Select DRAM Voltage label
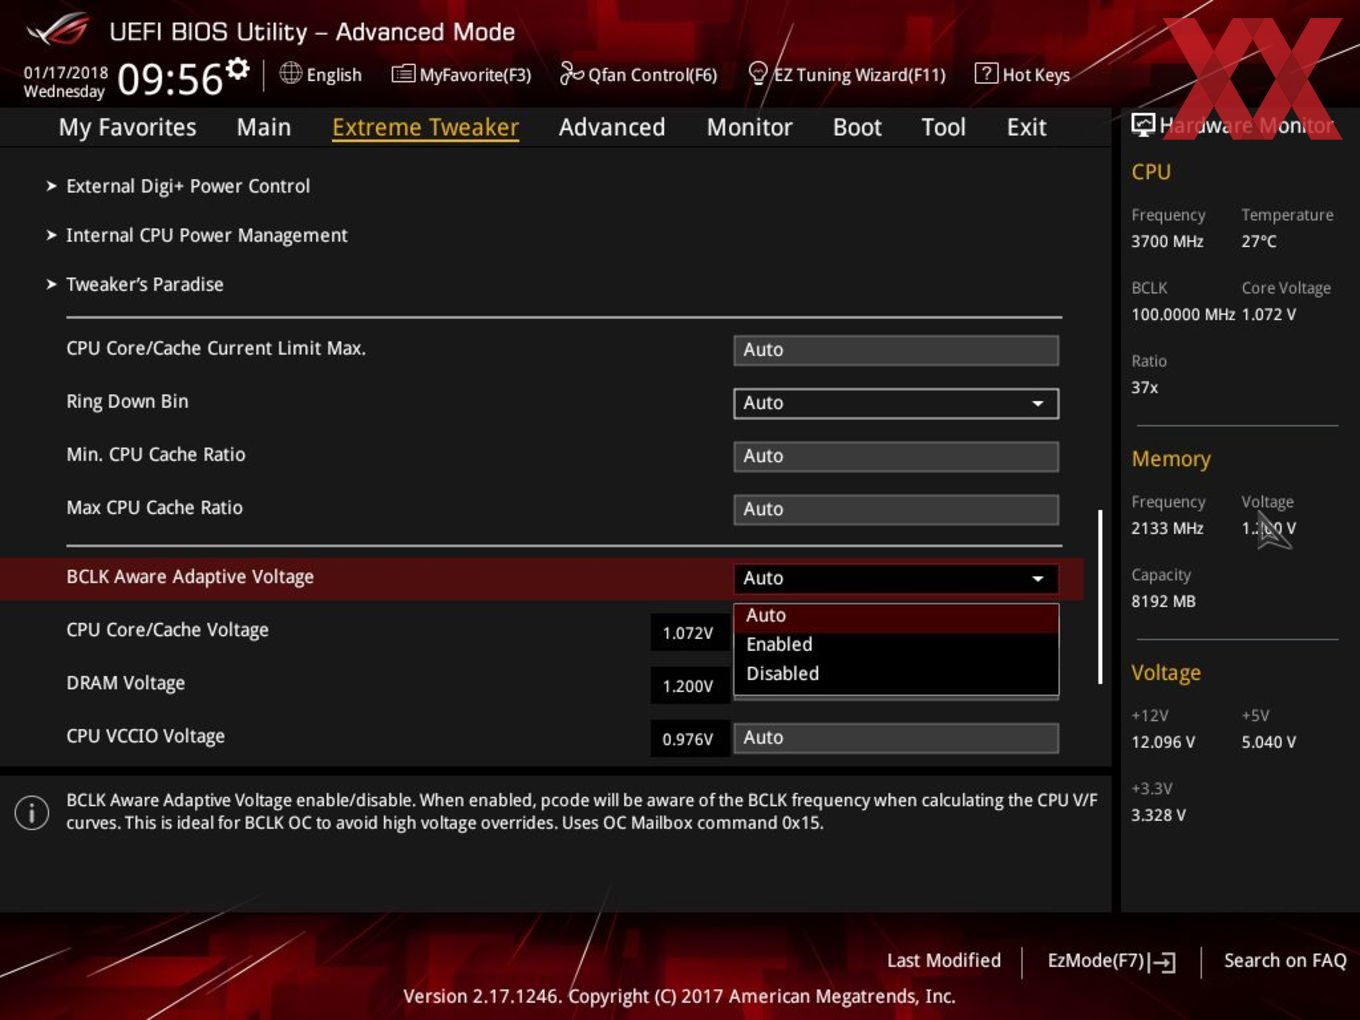Screen dimensions: 1360x1020 pyautogui.click(x=125, y=683)
